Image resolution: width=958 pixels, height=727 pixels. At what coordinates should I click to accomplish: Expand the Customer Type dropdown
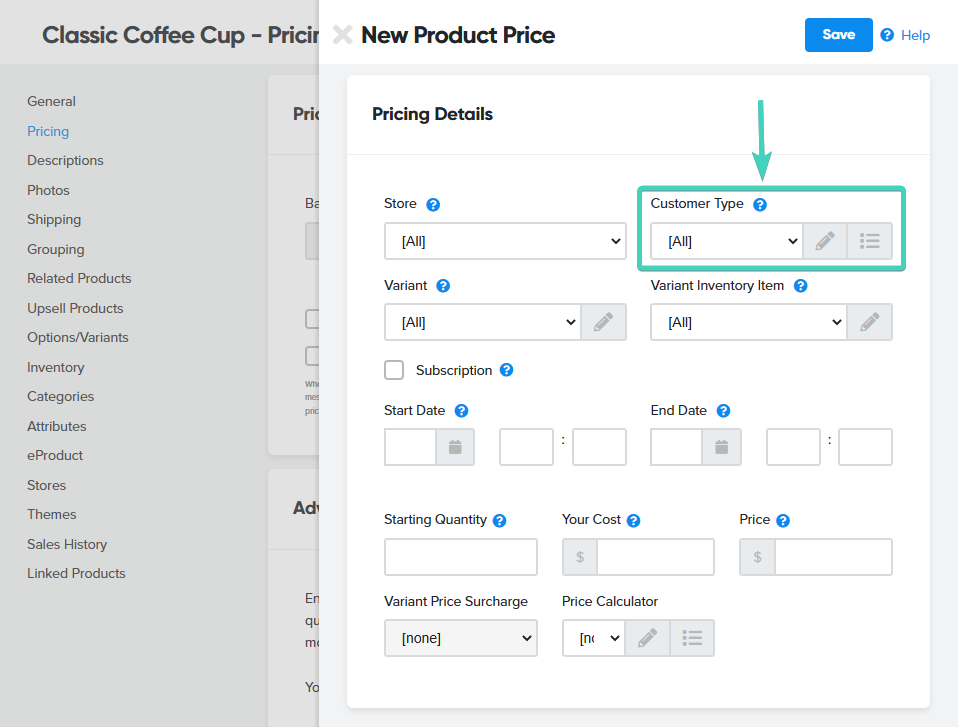click(x=726, y=241)
